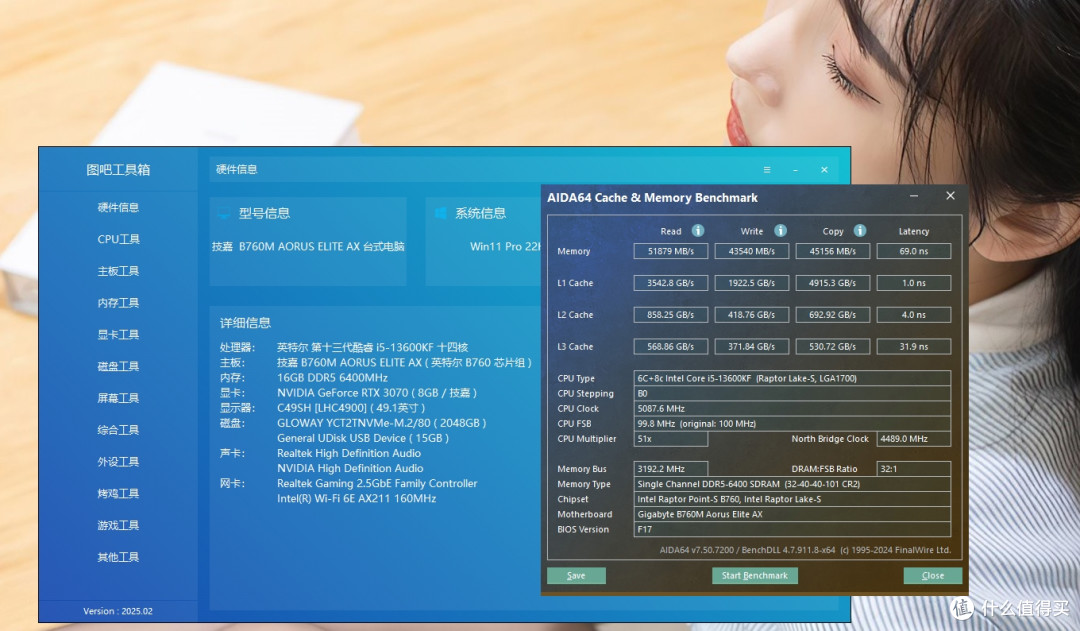Click Memory Copy value 45156 MB/s
Image resolution: width=1080 pixels, height=631 pixels.
833,251
